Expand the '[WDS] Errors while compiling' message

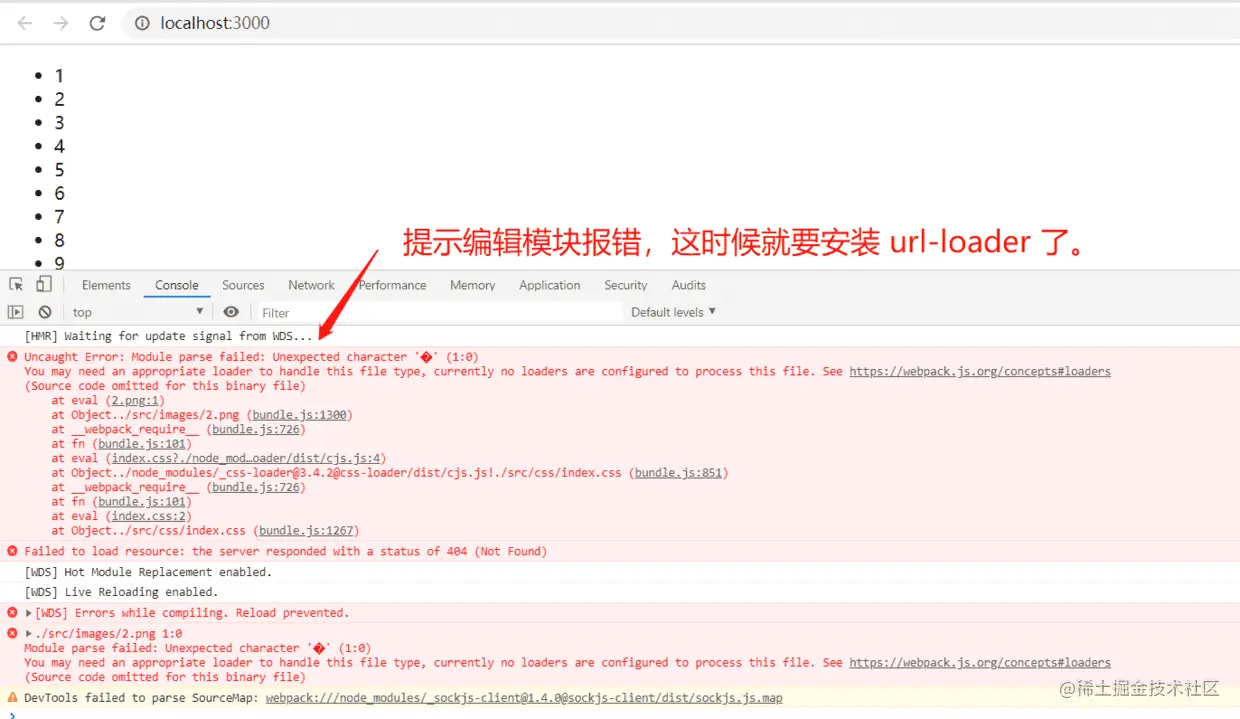tap(29, 613)
